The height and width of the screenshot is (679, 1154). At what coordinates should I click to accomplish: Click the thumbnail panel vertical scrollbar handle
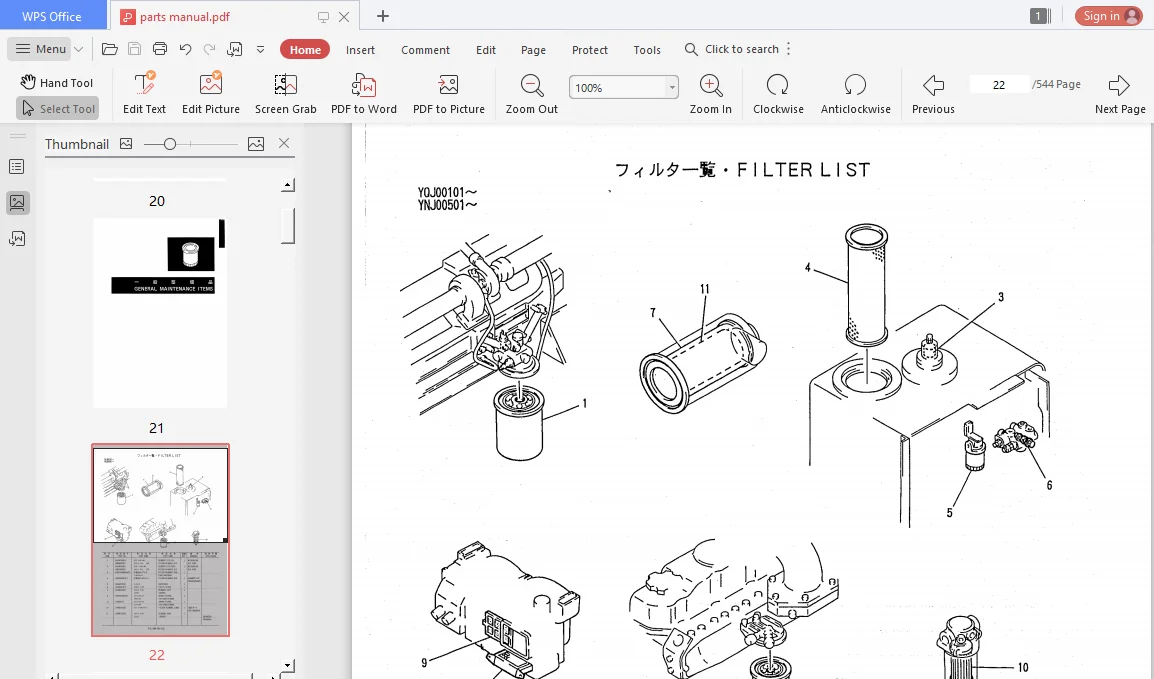tap(288, 226)
